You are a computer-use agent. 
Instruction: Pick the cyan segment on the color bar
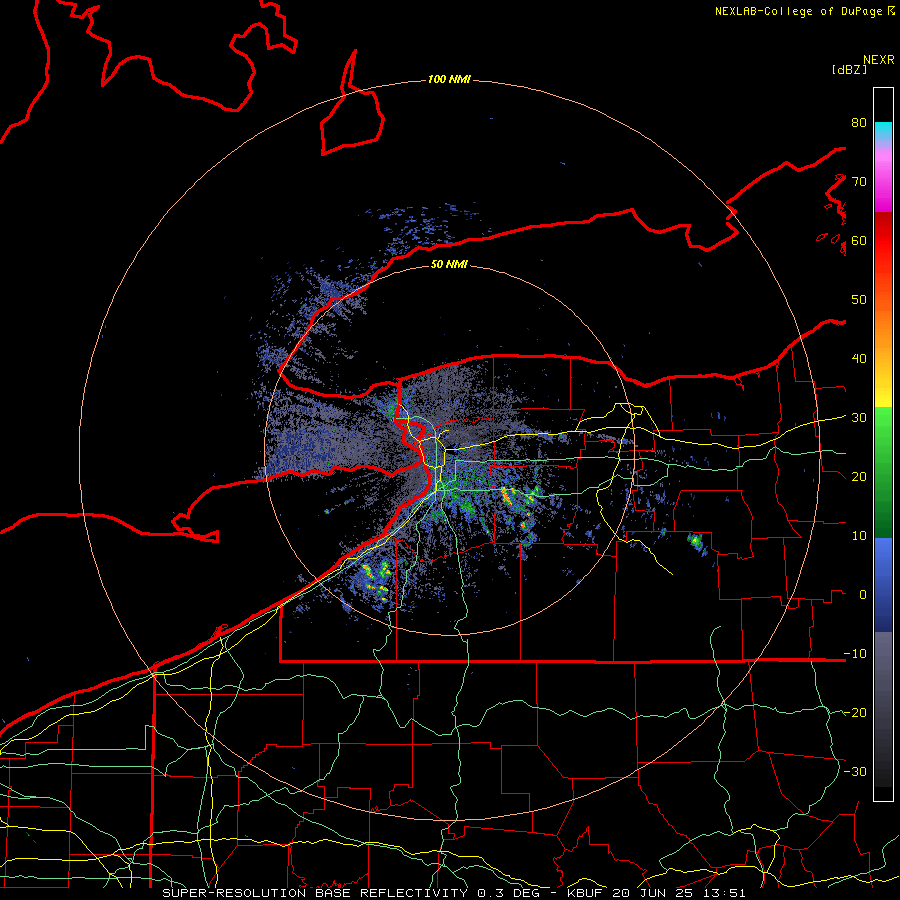click(x=883, y=131)
